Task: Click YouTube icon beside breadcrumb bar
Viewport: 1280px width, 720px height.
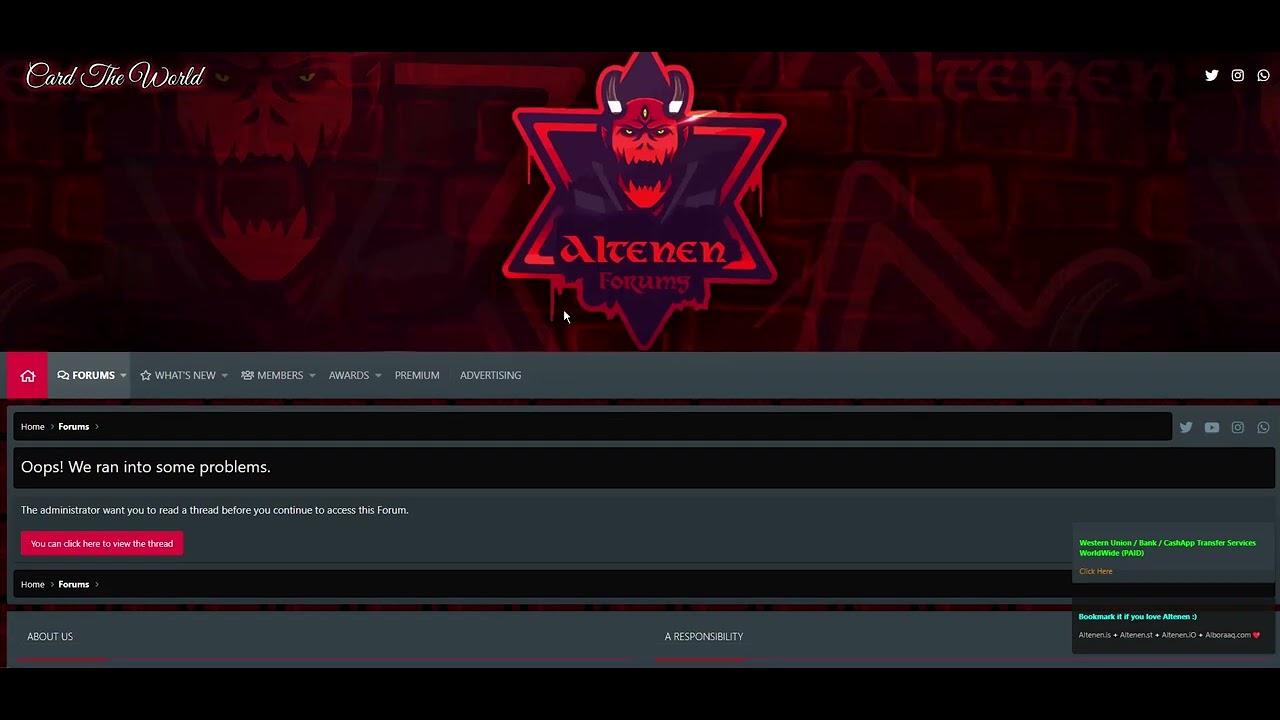Action: 1212,427
